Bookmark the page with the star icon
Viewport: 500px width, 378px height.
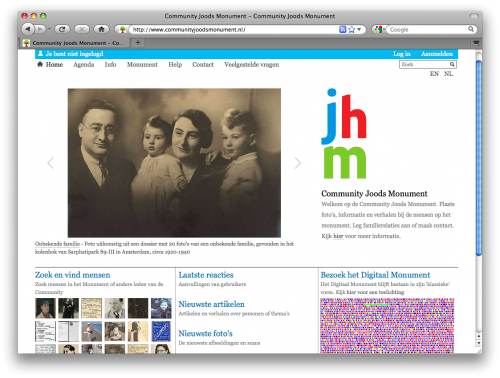click(351, 30)
